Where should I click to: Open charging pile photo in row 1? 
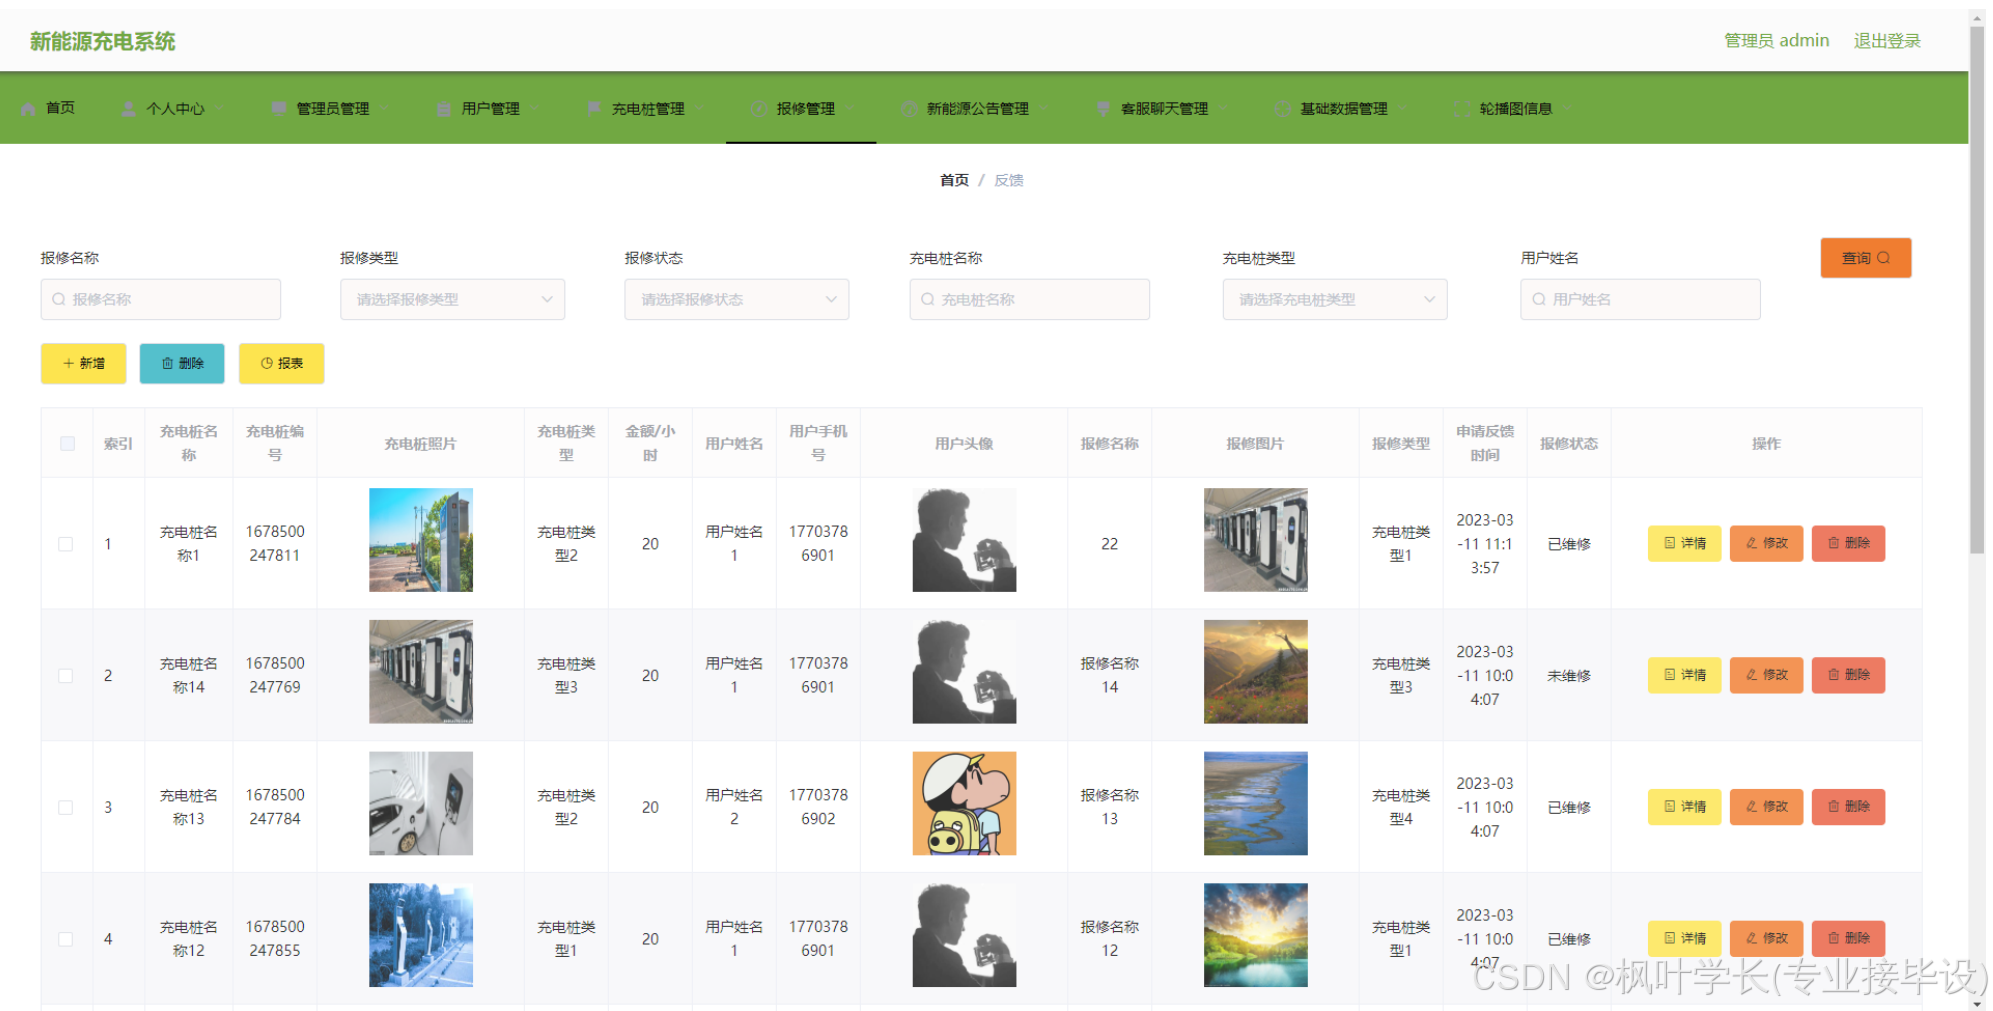click(x=421, y=540)
